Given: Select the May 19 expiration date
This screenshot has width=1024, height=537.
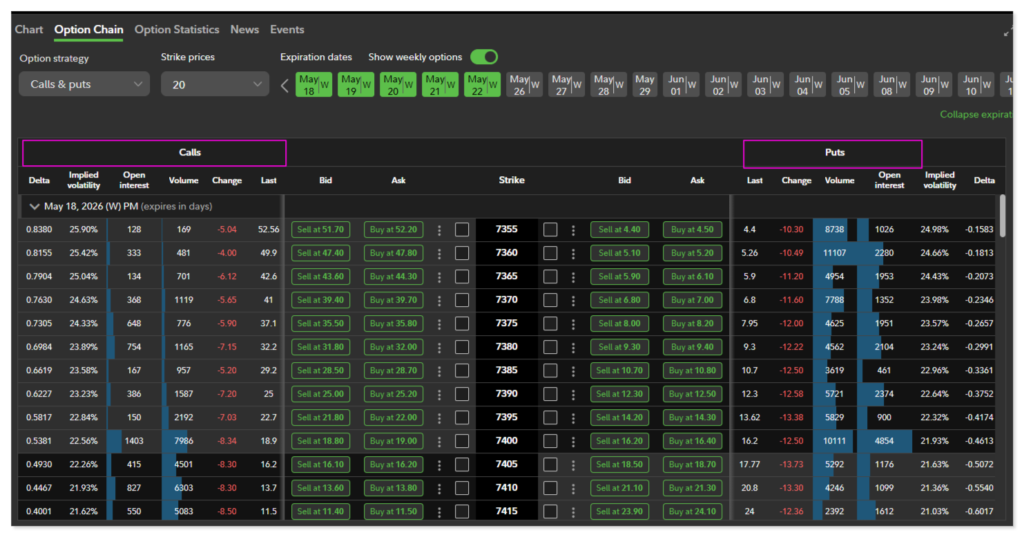Looking at the screenshot, I should coord(356,85).
